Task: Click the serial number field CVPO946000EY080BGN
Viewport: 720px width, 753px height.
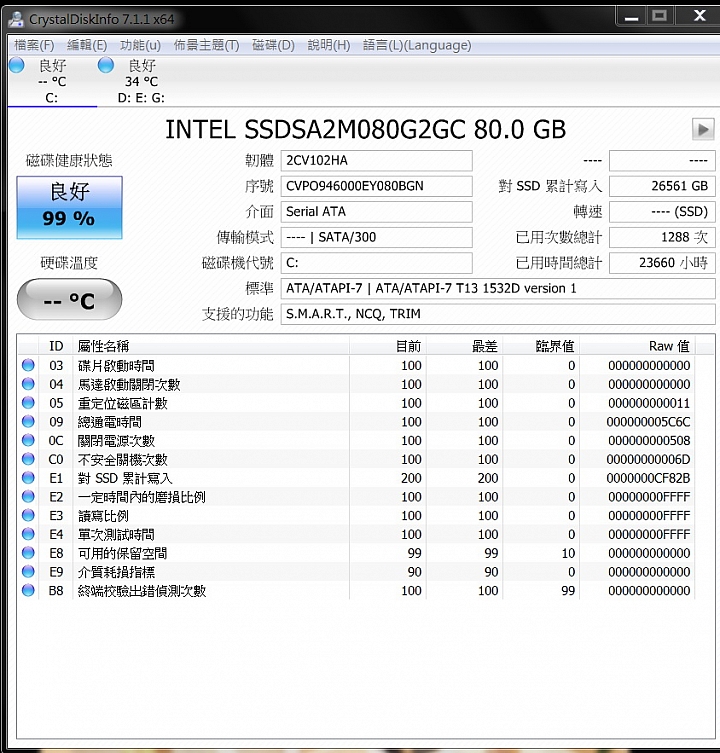Action: (377, 186)
